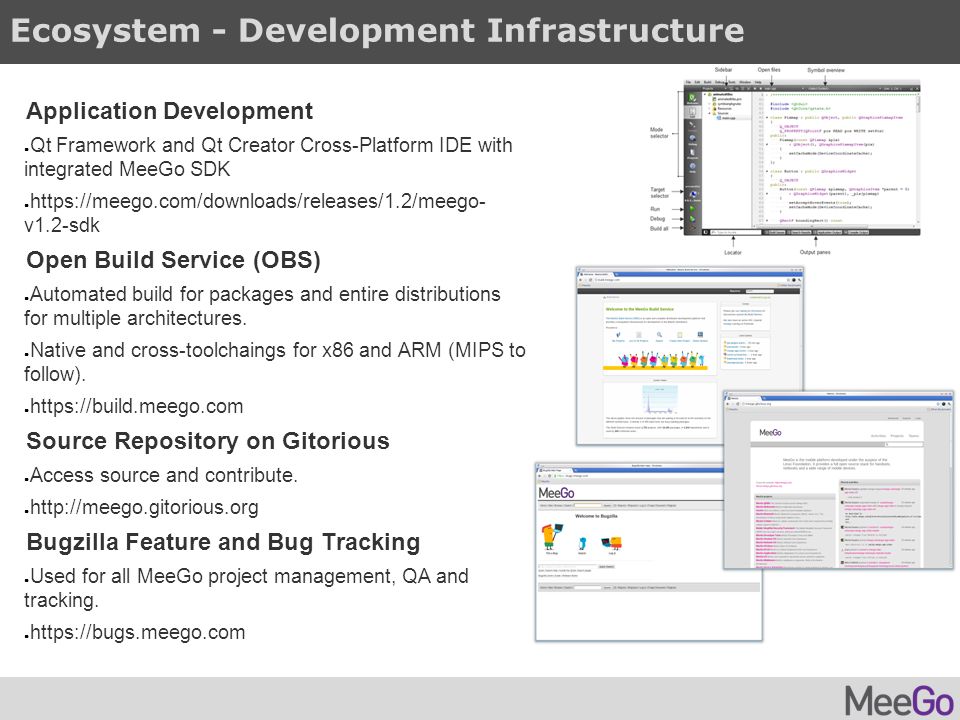This screenshot has height=720, width=960.
Task: Switch to Edit mode in Qt Creator
Action: click(x=692, y=113)
